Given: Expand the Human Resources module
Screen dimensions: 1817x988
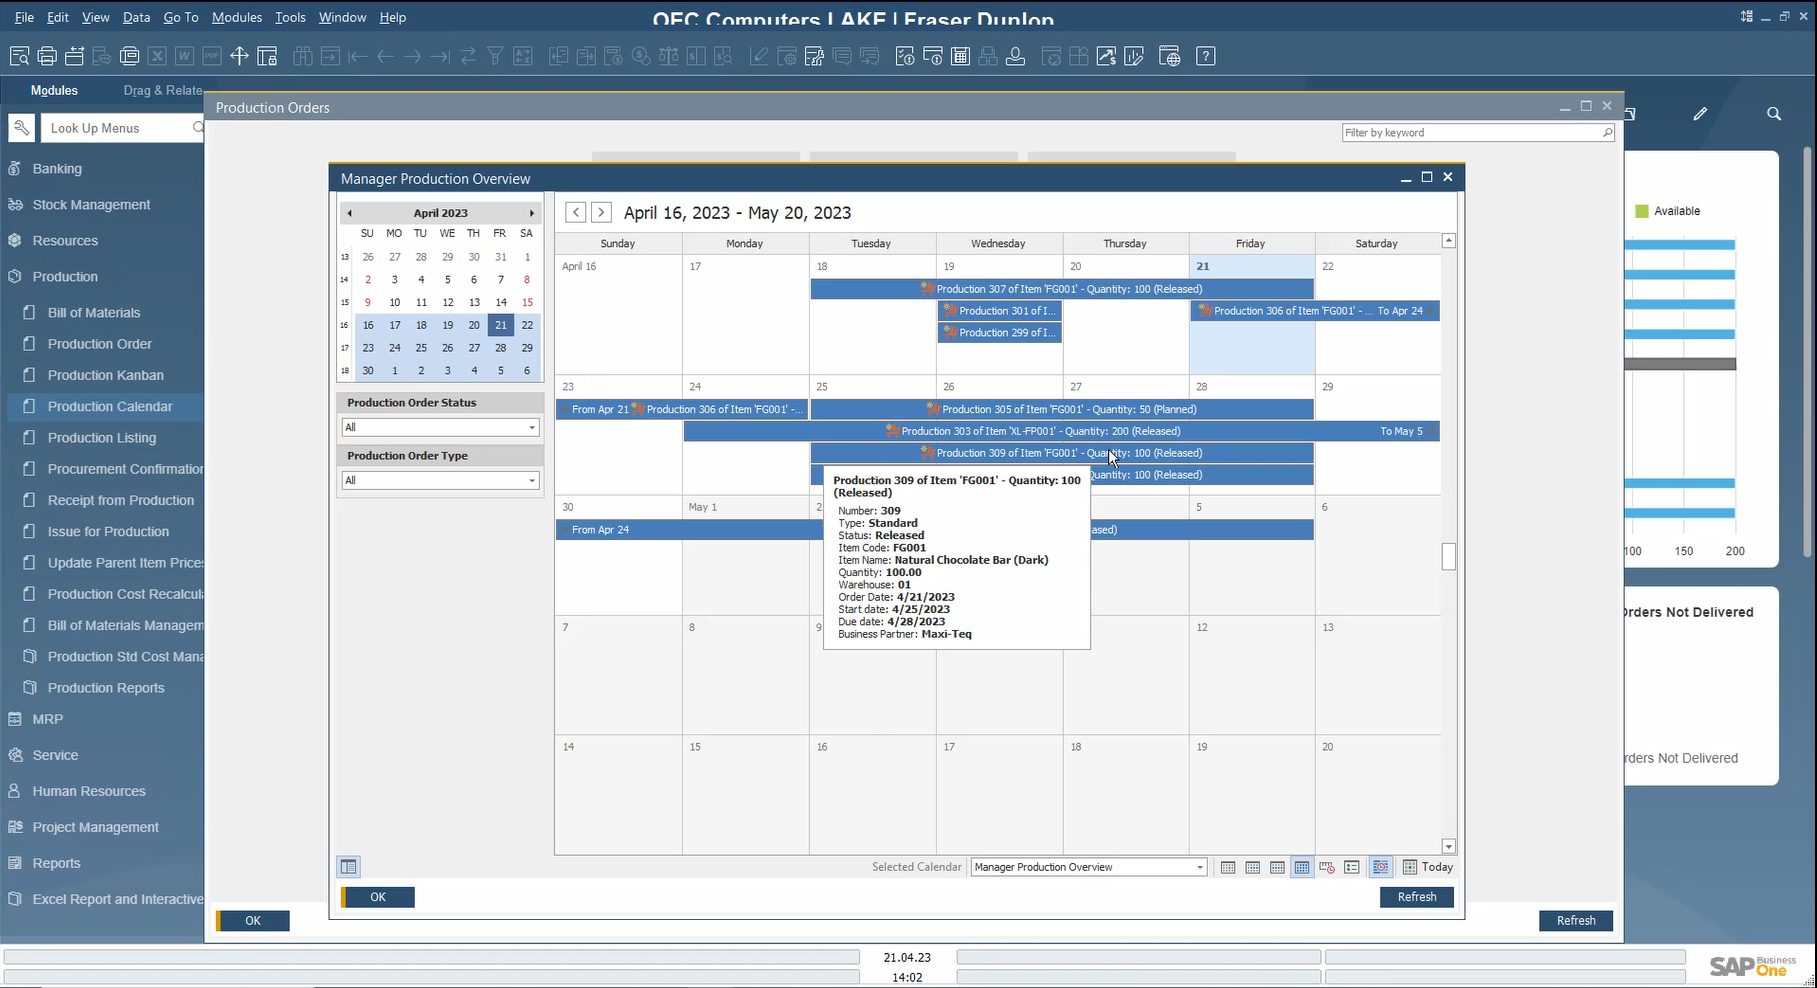Looking at the screenshot, I should click(89, 792).
